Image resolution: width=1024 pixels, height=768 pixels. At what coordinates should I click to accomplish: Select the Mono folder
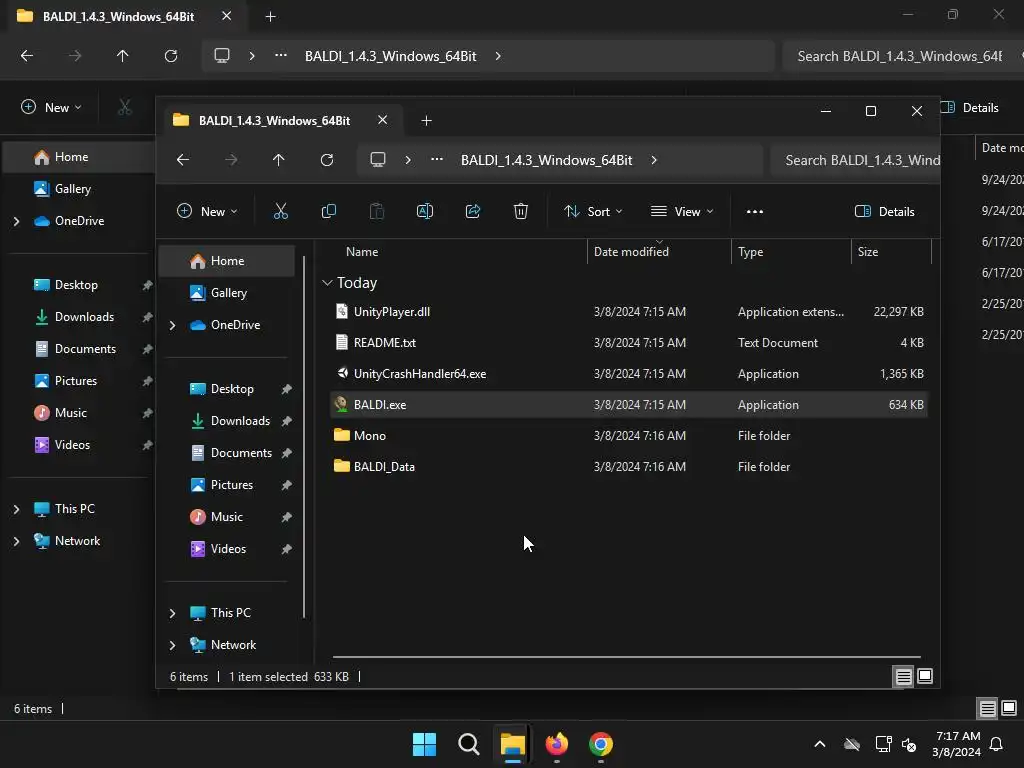pyautogui.click(x=628, y=436)
